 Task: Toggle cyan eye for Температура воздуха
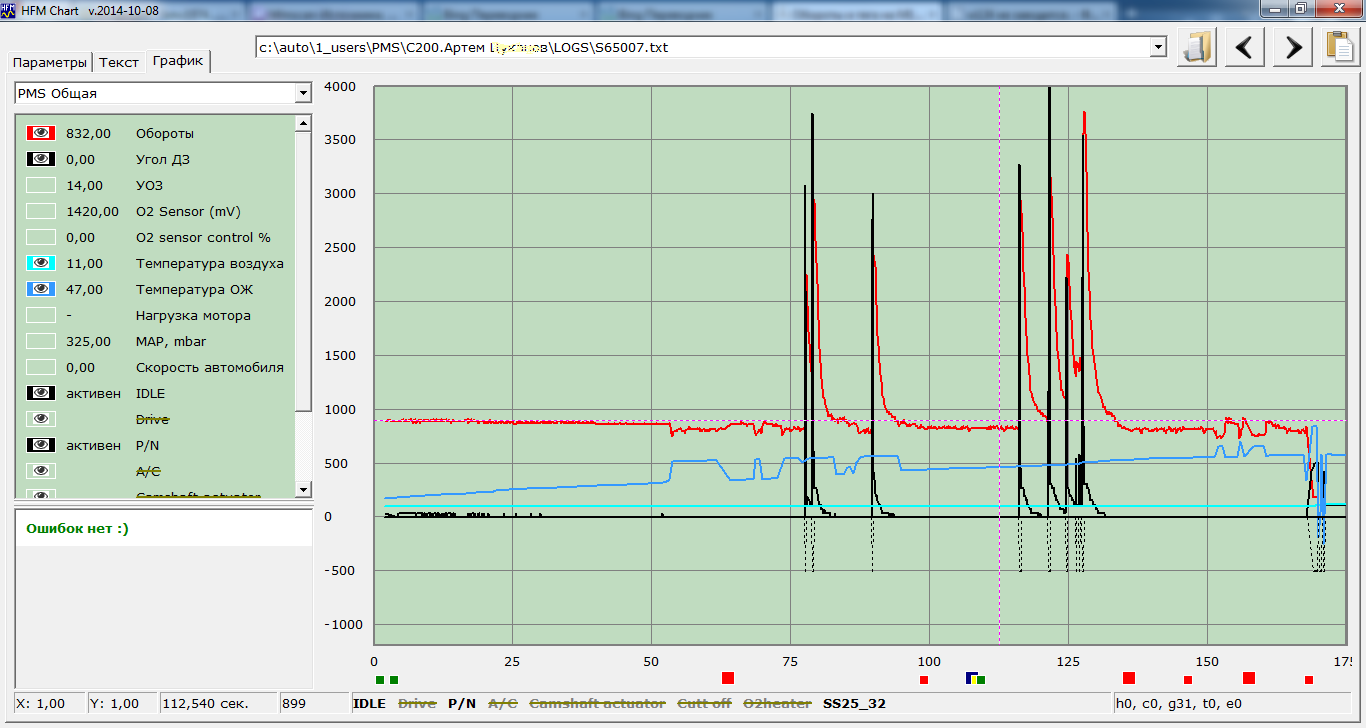pyautogui.click(x=41, y=263)
